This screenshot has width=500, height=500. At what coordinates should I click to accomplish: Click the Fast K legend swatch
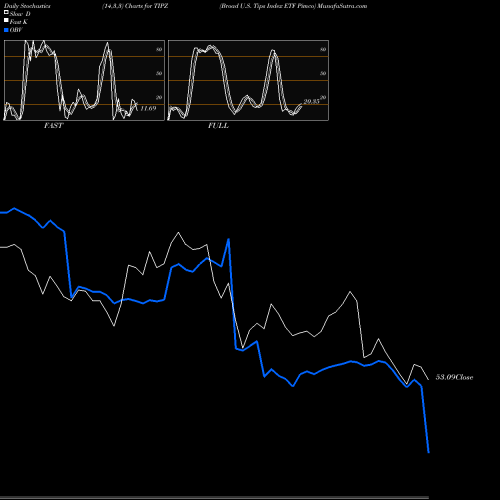coord(6,20)
